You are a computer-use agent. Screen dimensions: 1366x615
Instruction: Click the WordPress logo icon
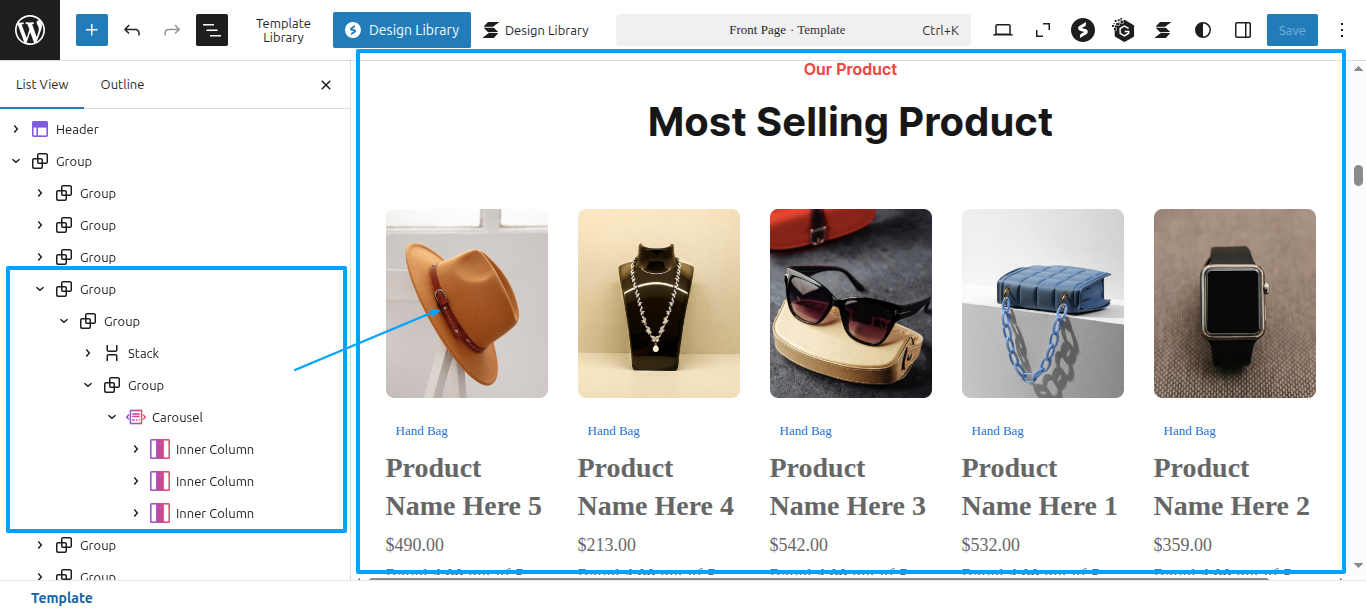30,30
